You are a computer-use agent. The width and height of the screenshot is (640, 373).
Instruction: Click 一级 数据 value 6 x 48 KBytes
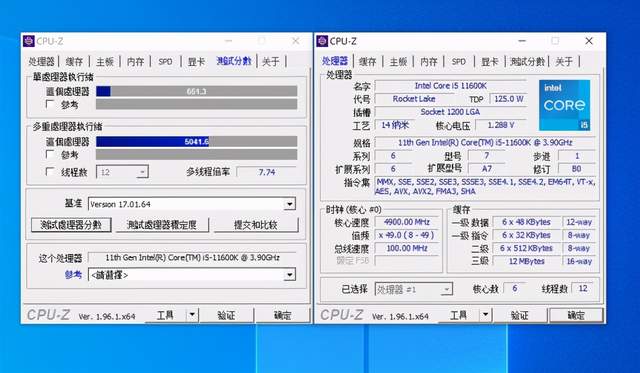(x=526, y=222)
